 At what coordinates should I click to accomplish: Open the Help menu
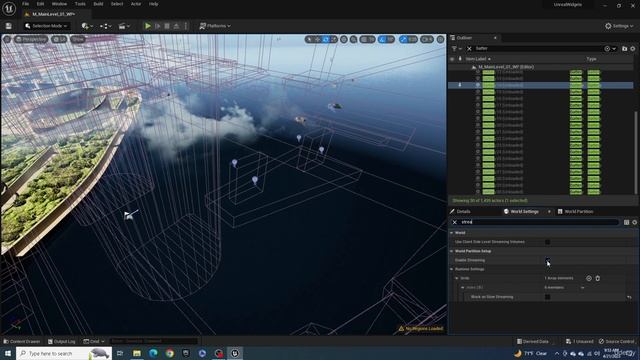(153, 4)
